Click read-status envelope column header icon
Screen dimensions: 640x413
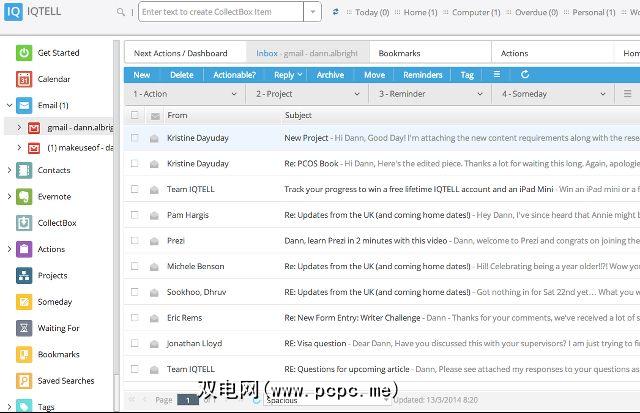click(155, 116)
